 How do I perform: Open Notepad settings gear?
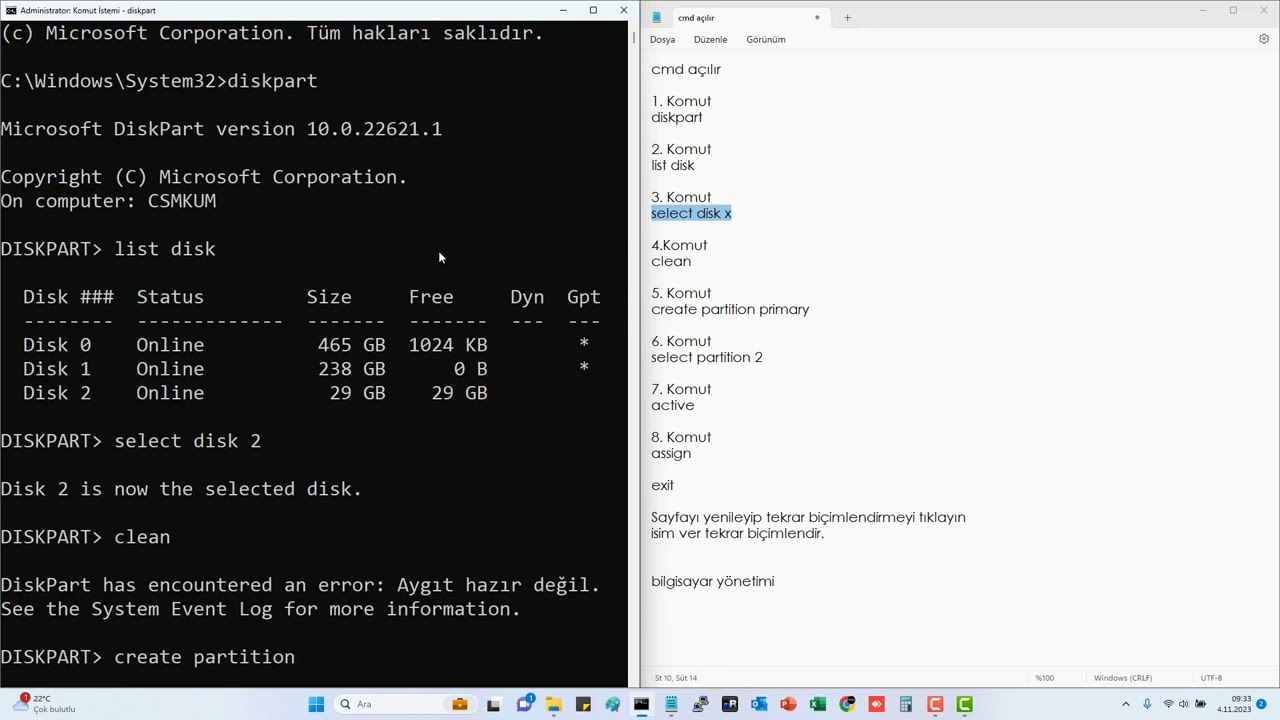click(x=1263, y=39)
